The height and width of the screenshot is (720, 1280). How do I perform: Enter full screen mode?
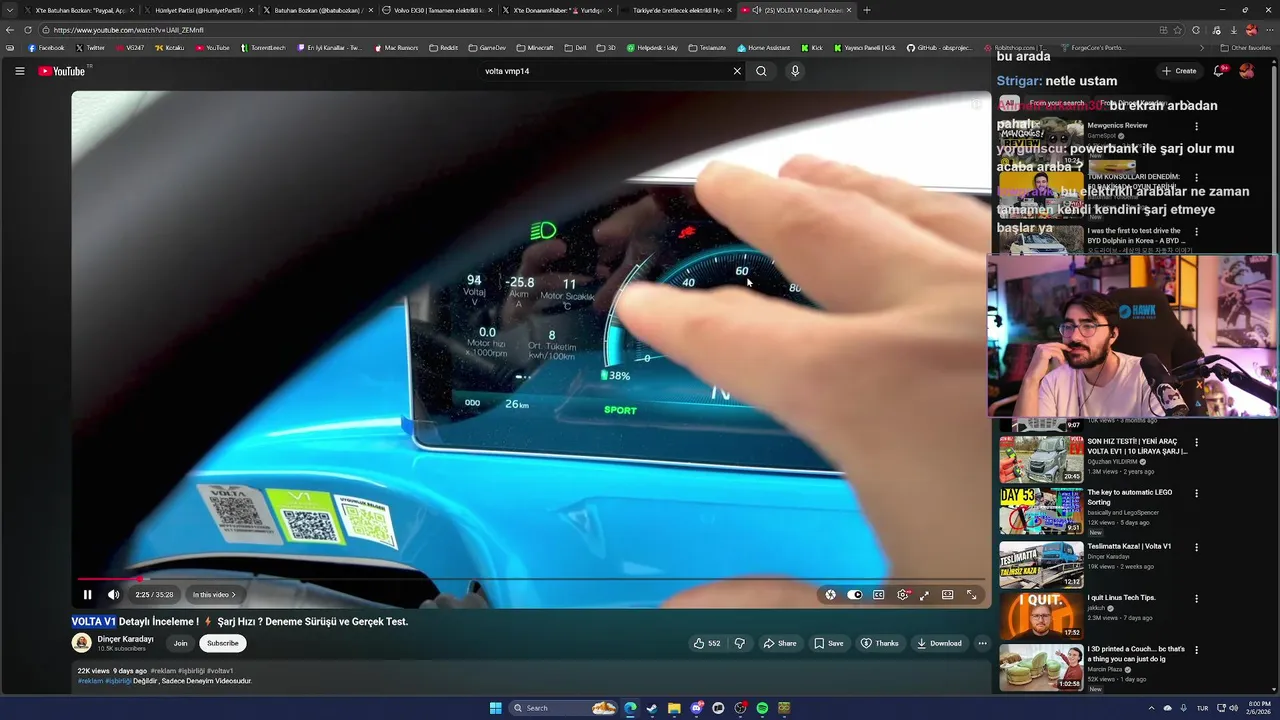(x=971, y=595)
